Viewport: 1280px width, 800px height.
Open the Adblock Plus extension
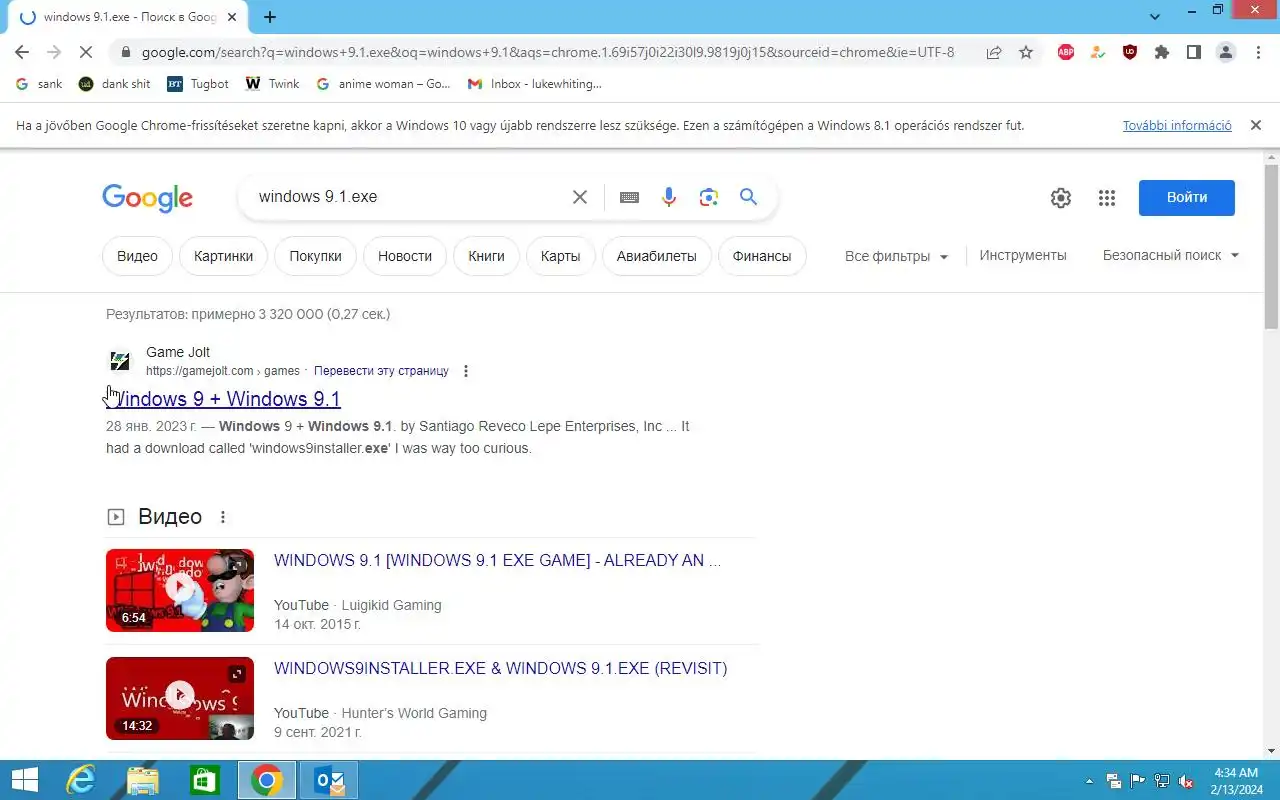1066,52
